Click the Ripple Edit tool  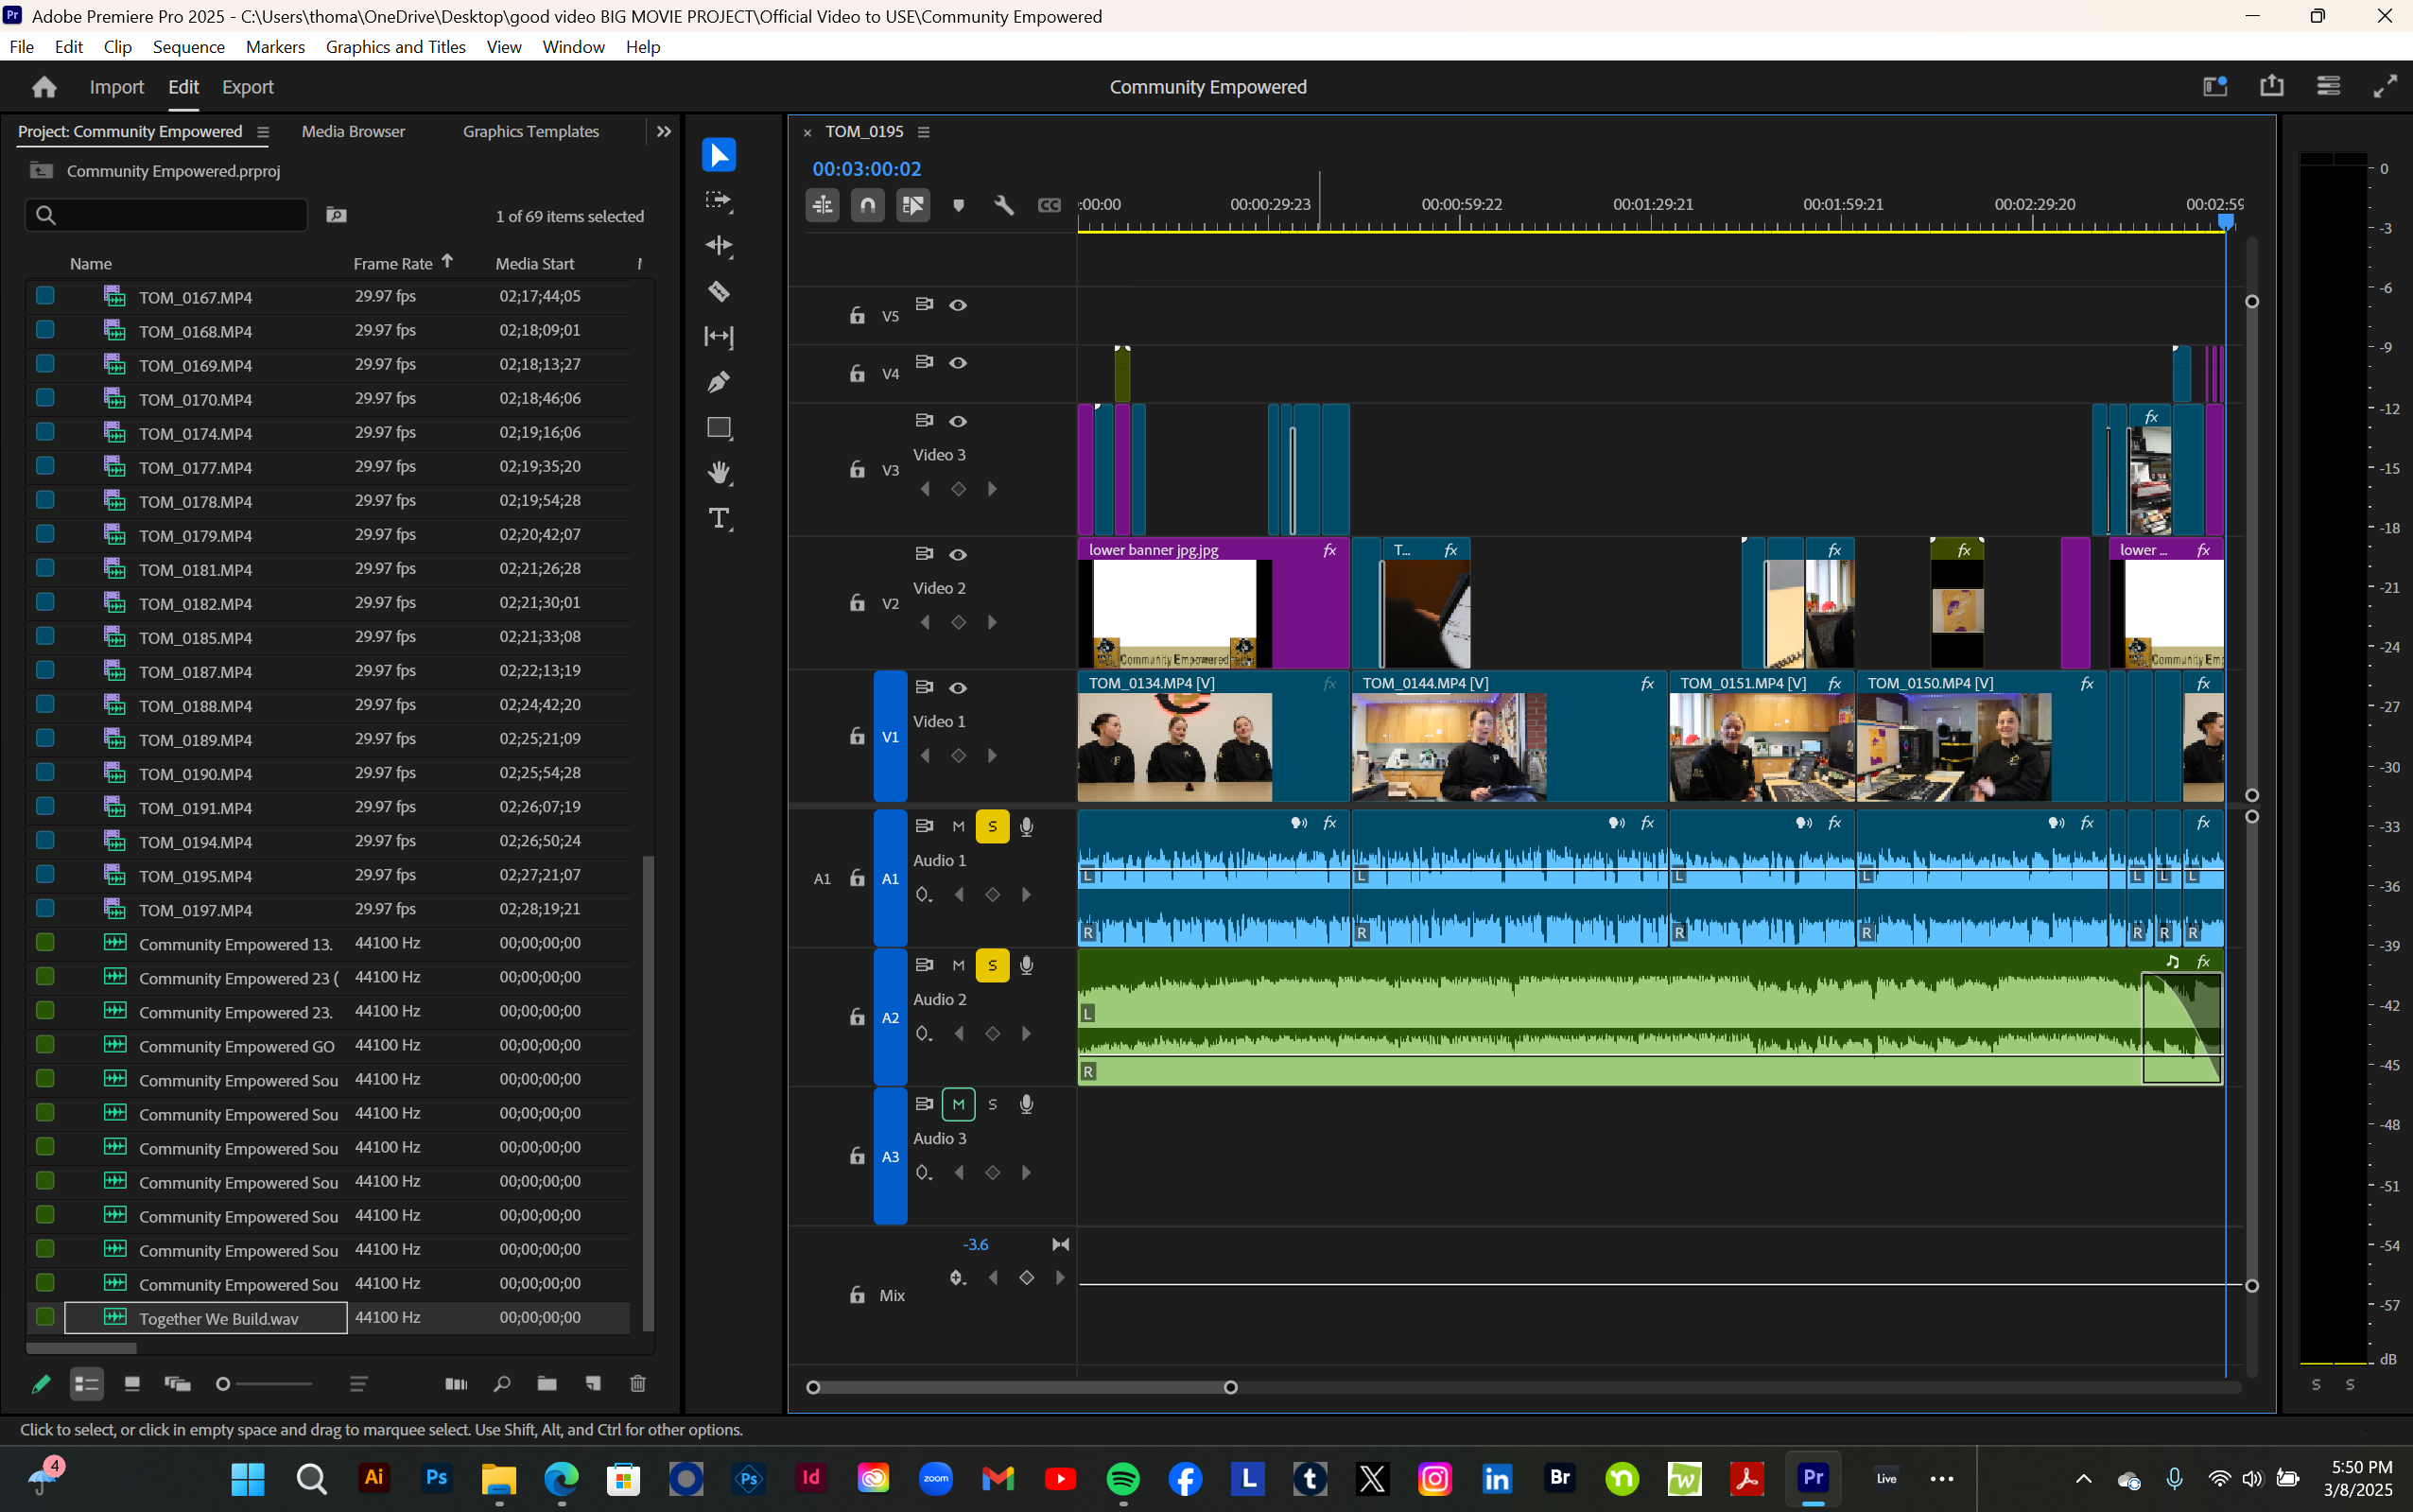pyautogui.click(x=719, y=246)
